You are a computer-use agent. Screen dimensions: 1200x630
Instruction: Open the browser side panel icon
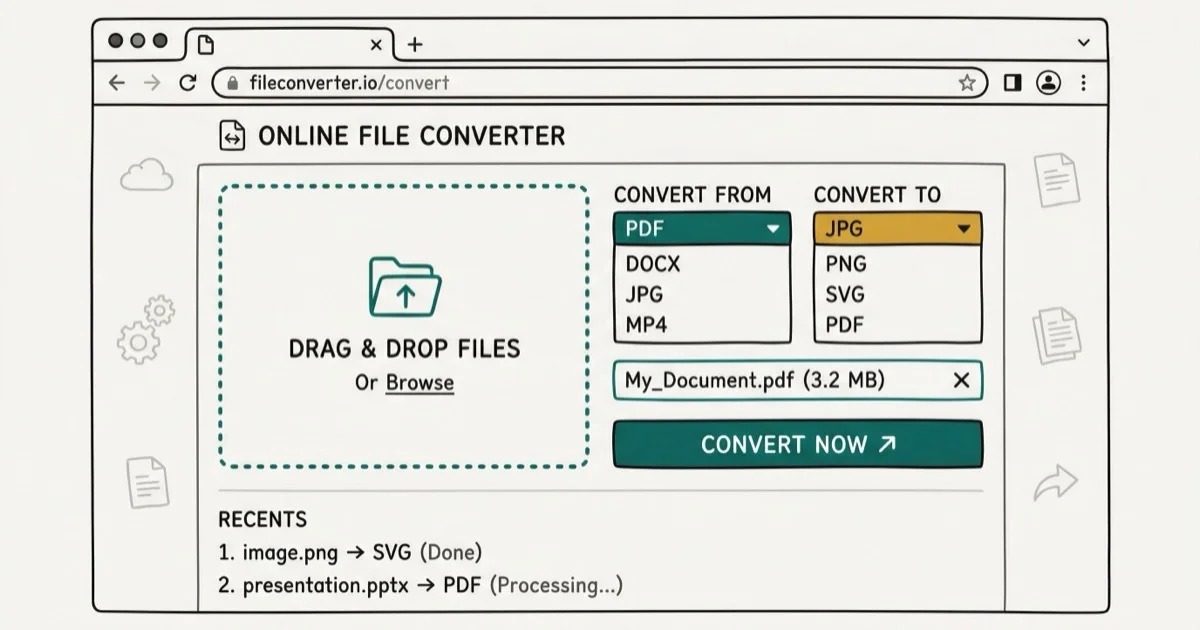point(1012,83)
